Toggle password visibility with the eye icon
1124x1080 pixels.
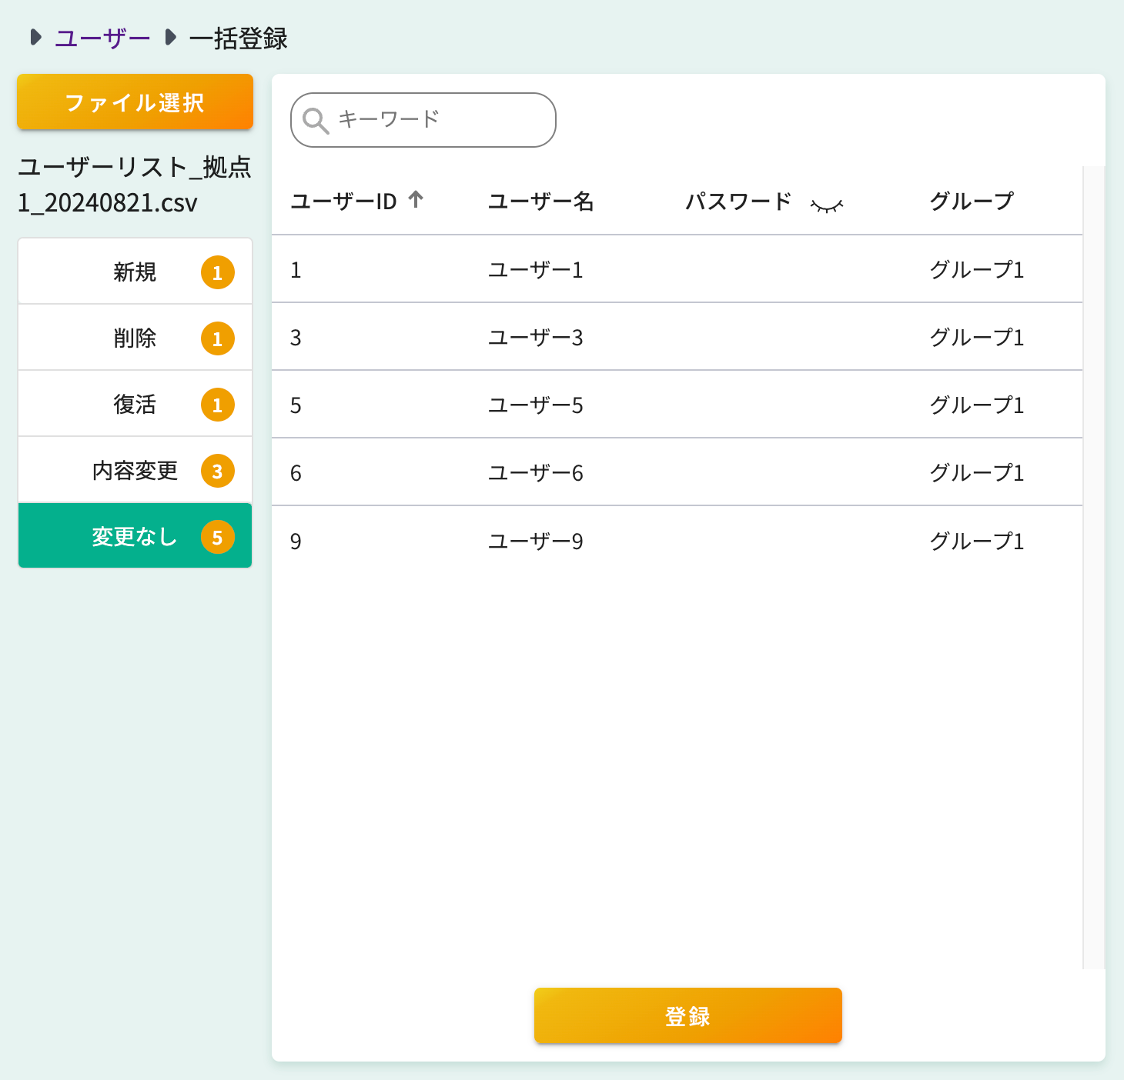point(826,203)
